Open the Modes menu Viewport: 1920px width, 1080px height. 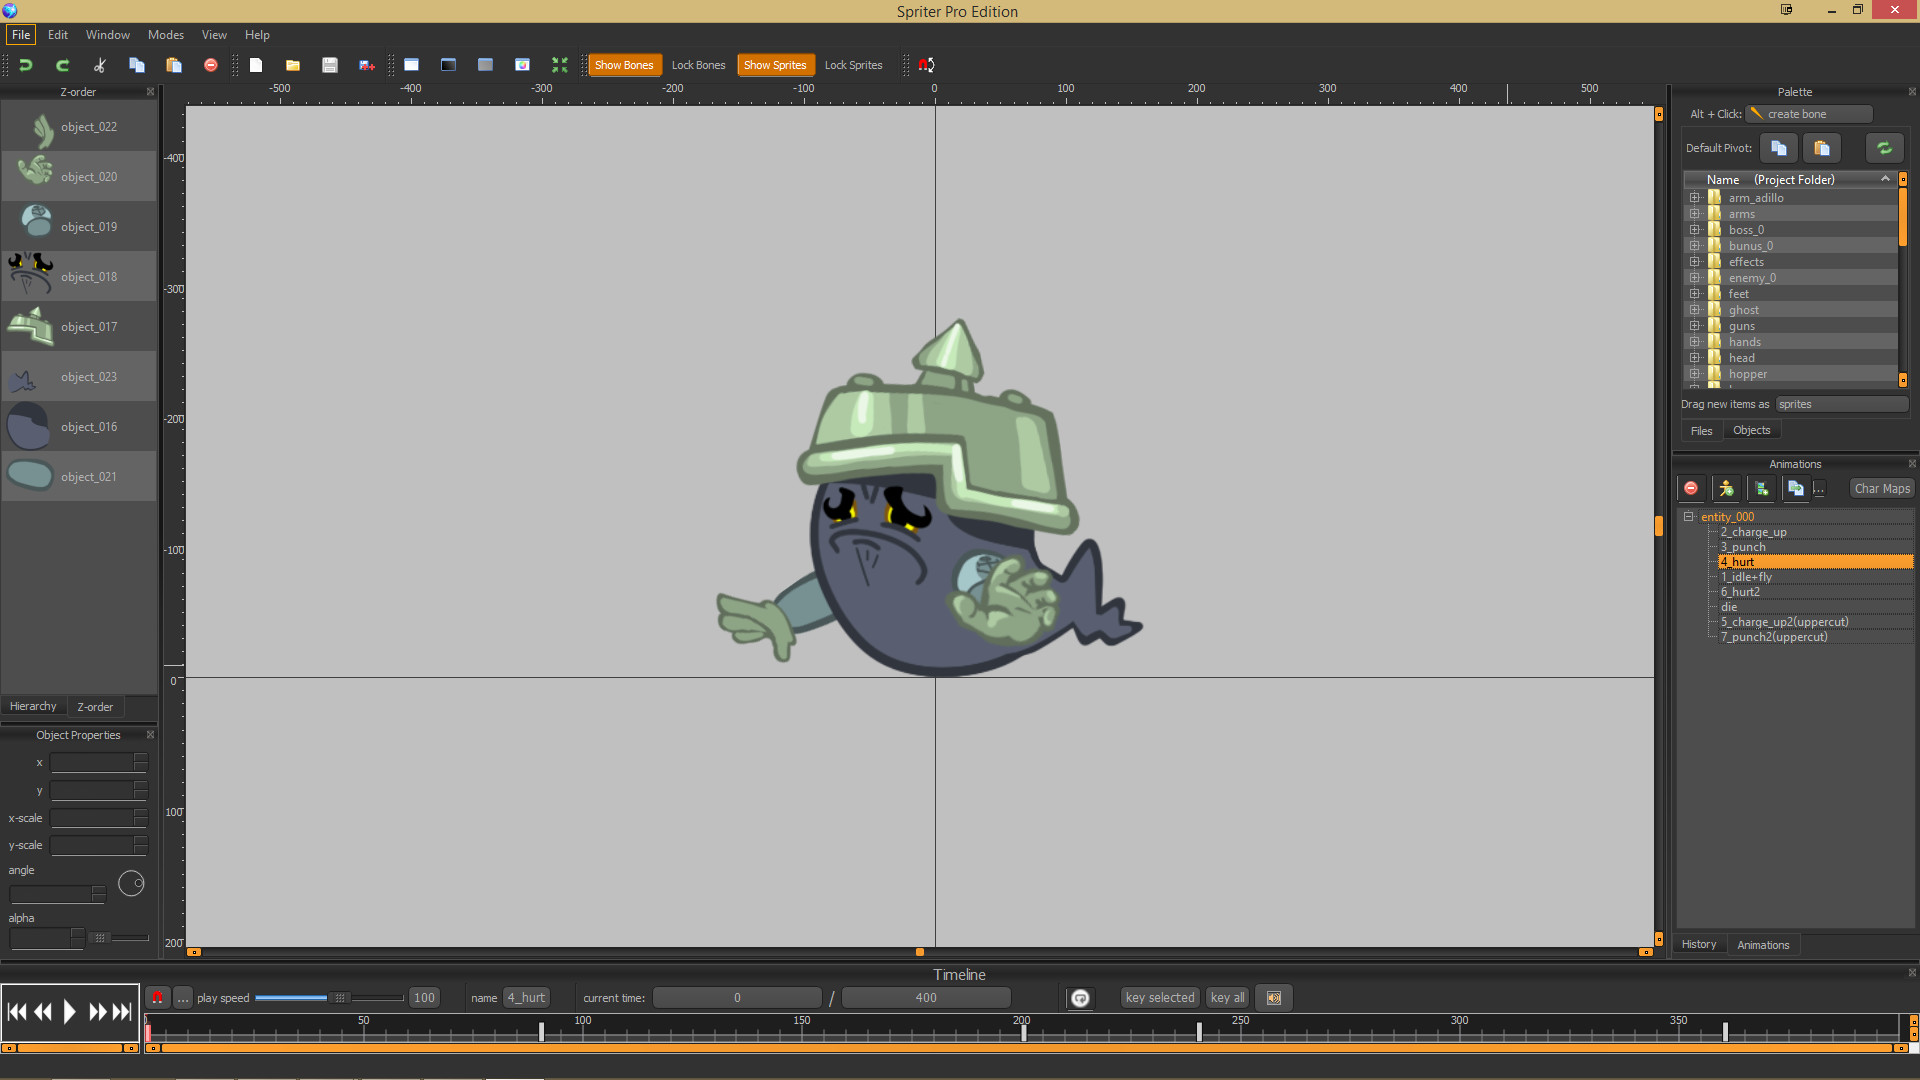point(165,34)
